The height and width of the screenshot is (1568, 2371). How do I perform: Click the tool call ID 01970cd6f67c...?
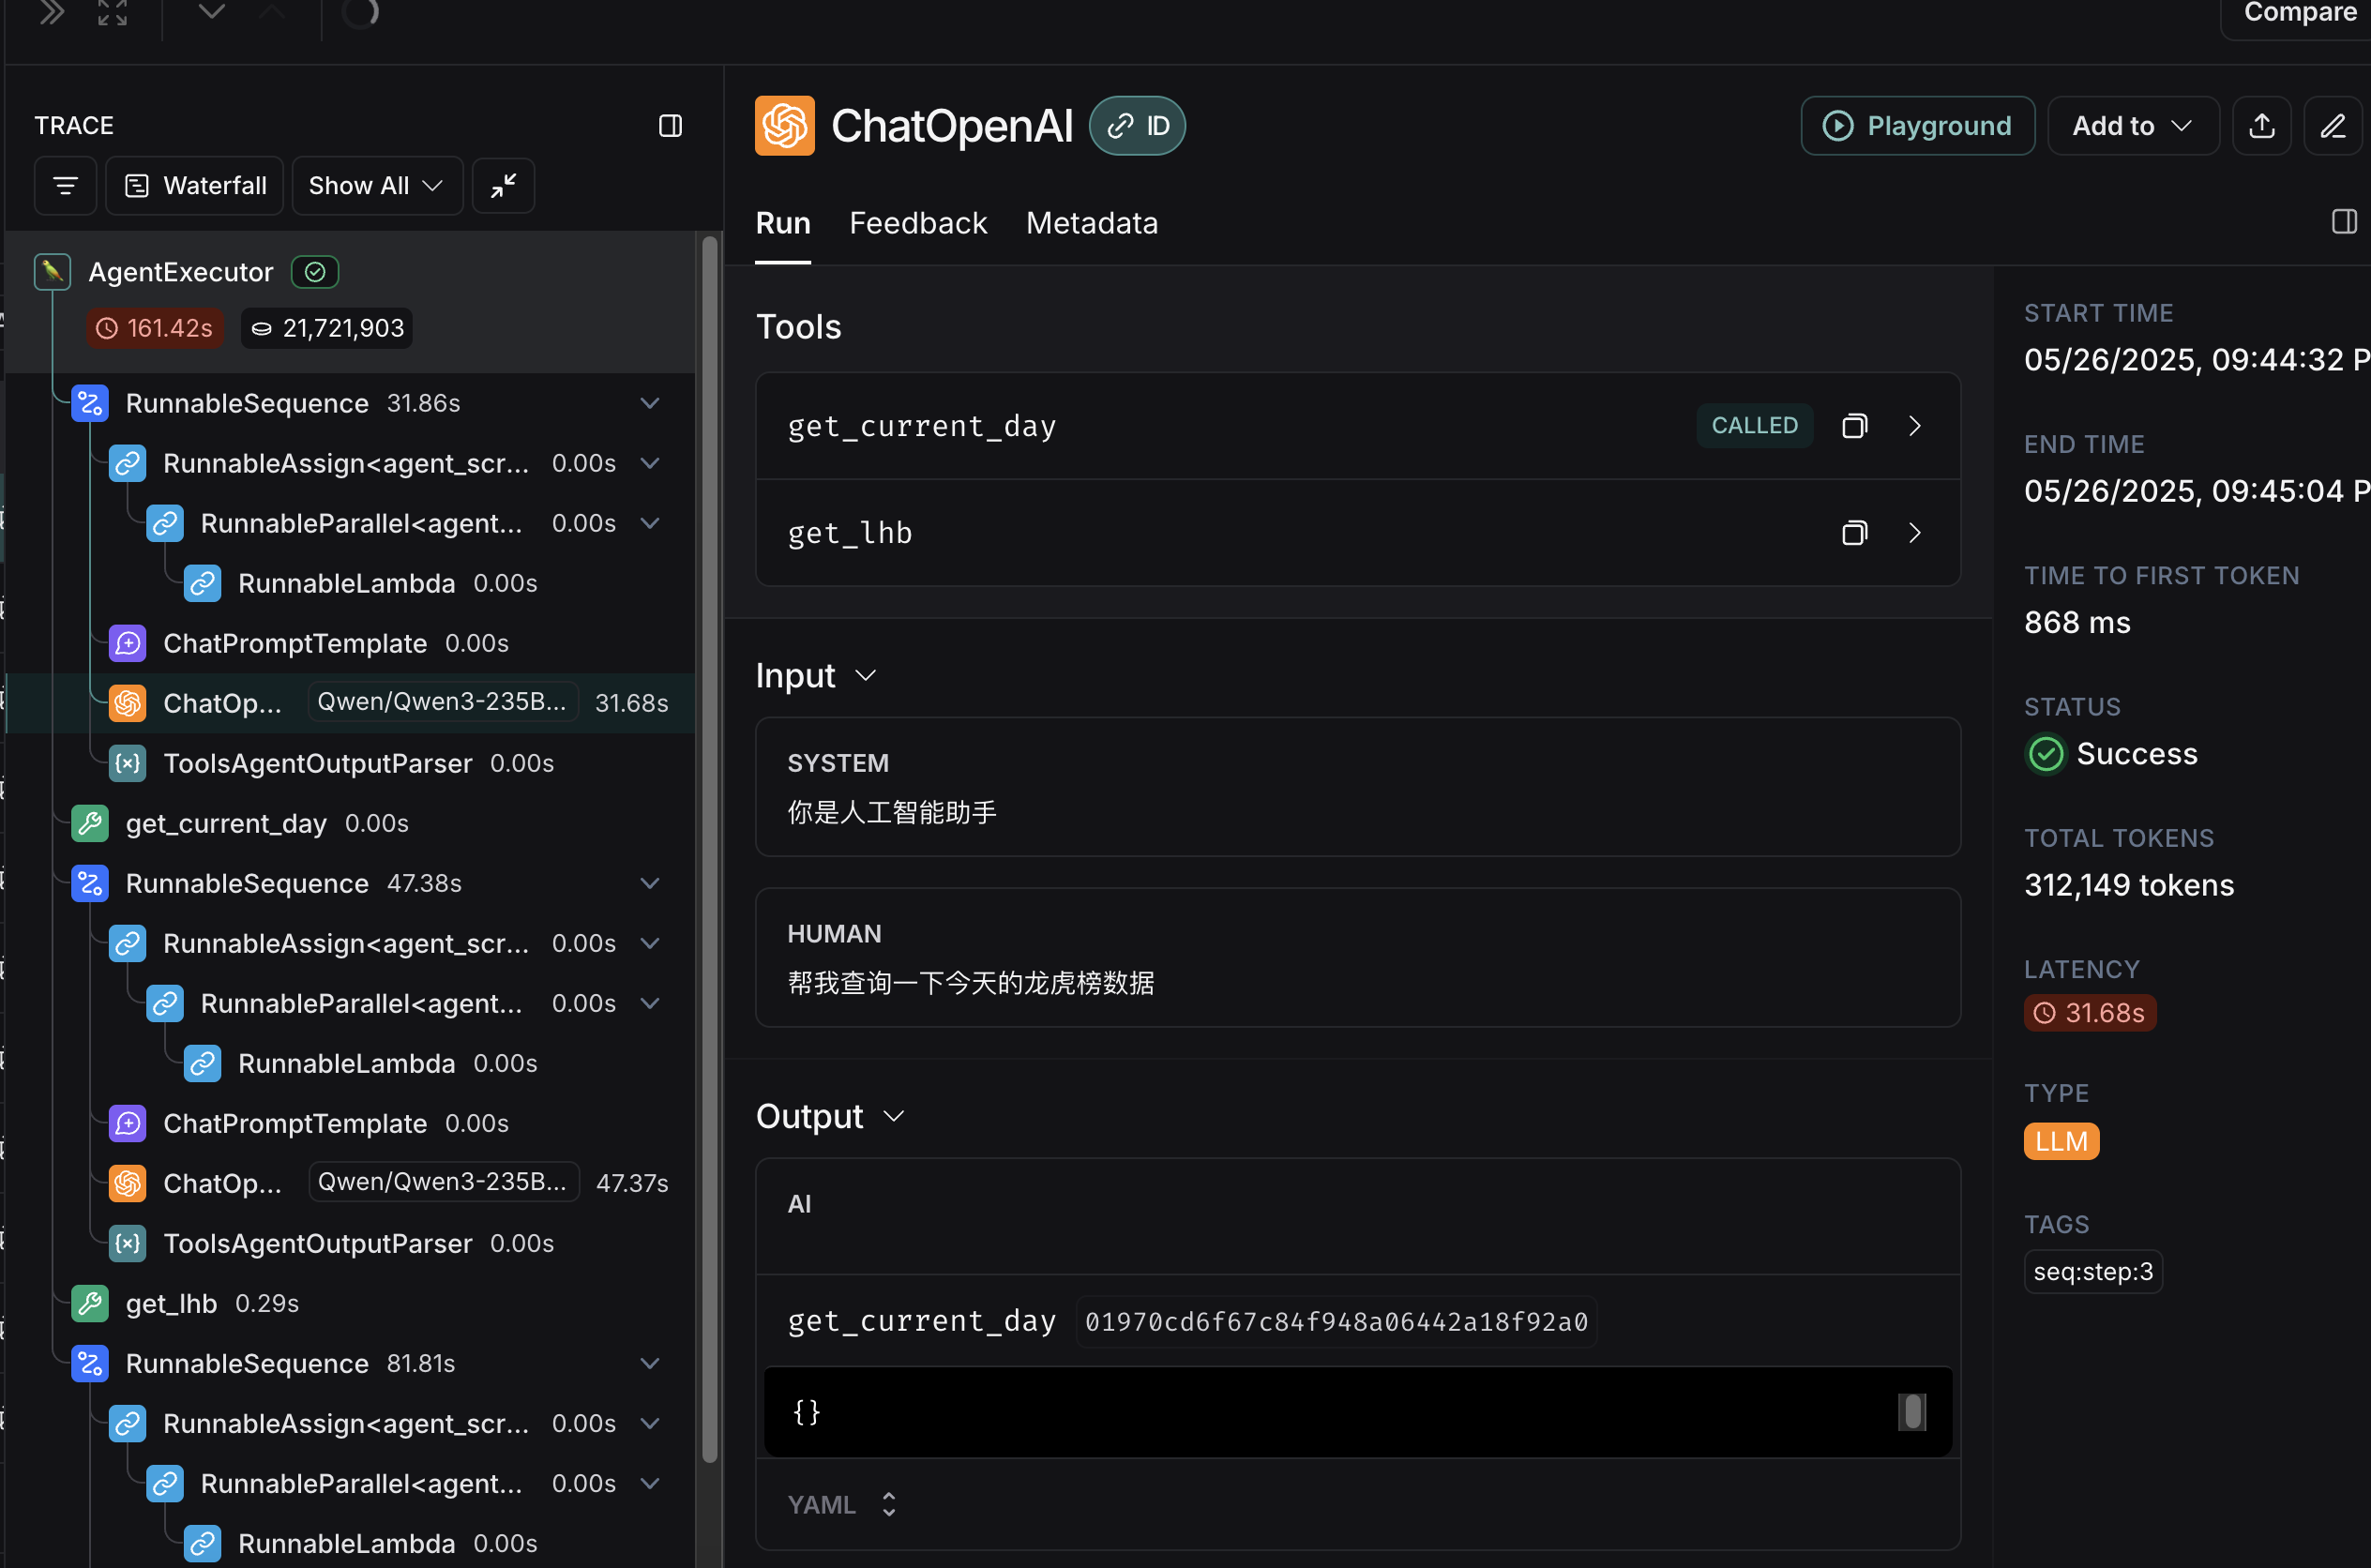pyautogui.click(x=1336, y=1322)
